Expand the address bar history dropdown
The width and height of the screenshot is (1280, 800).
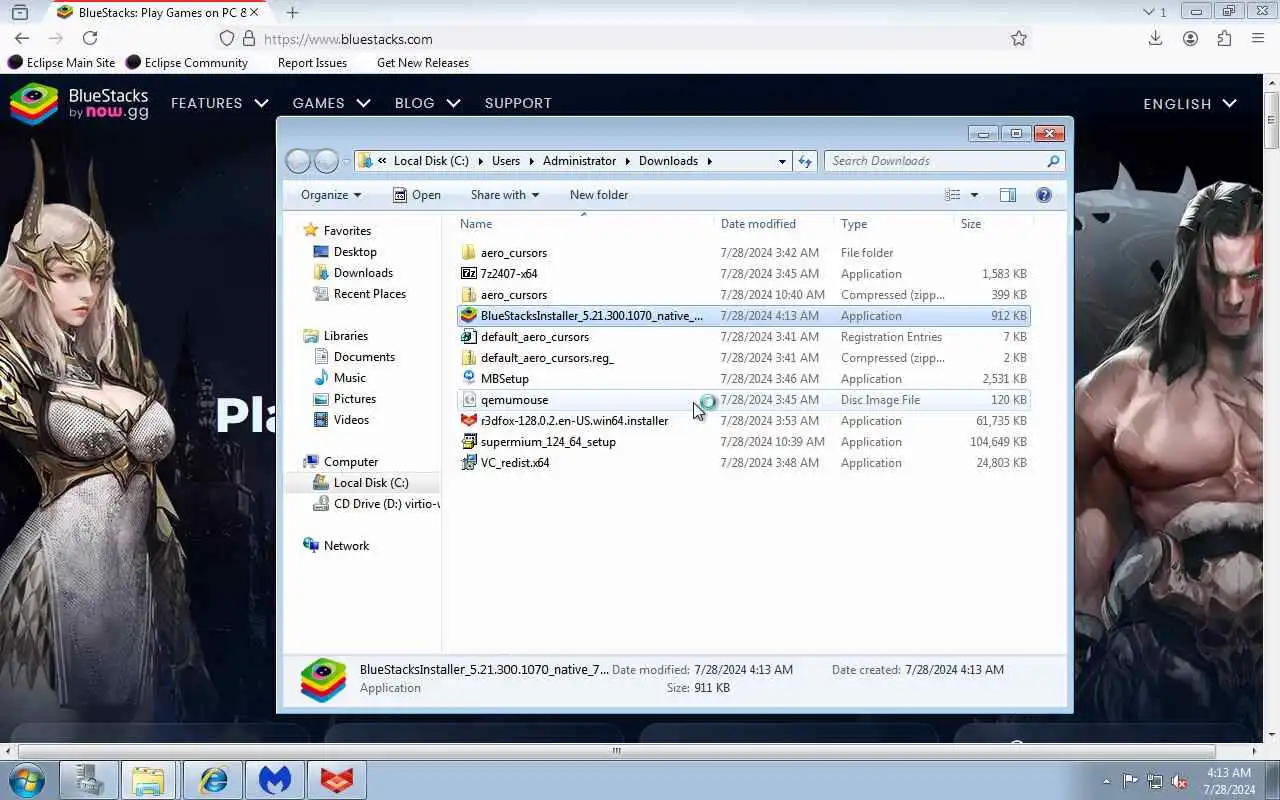pos(782,161)
